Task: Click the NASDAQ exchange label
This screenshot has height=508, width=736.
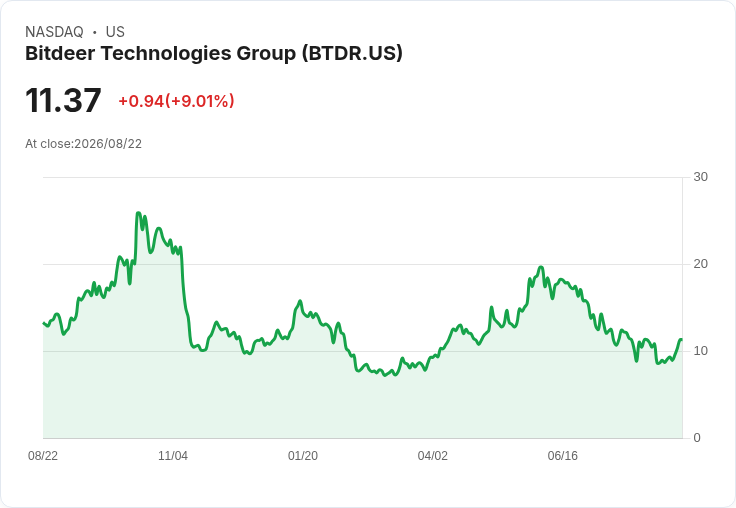Action: (54, 32)
